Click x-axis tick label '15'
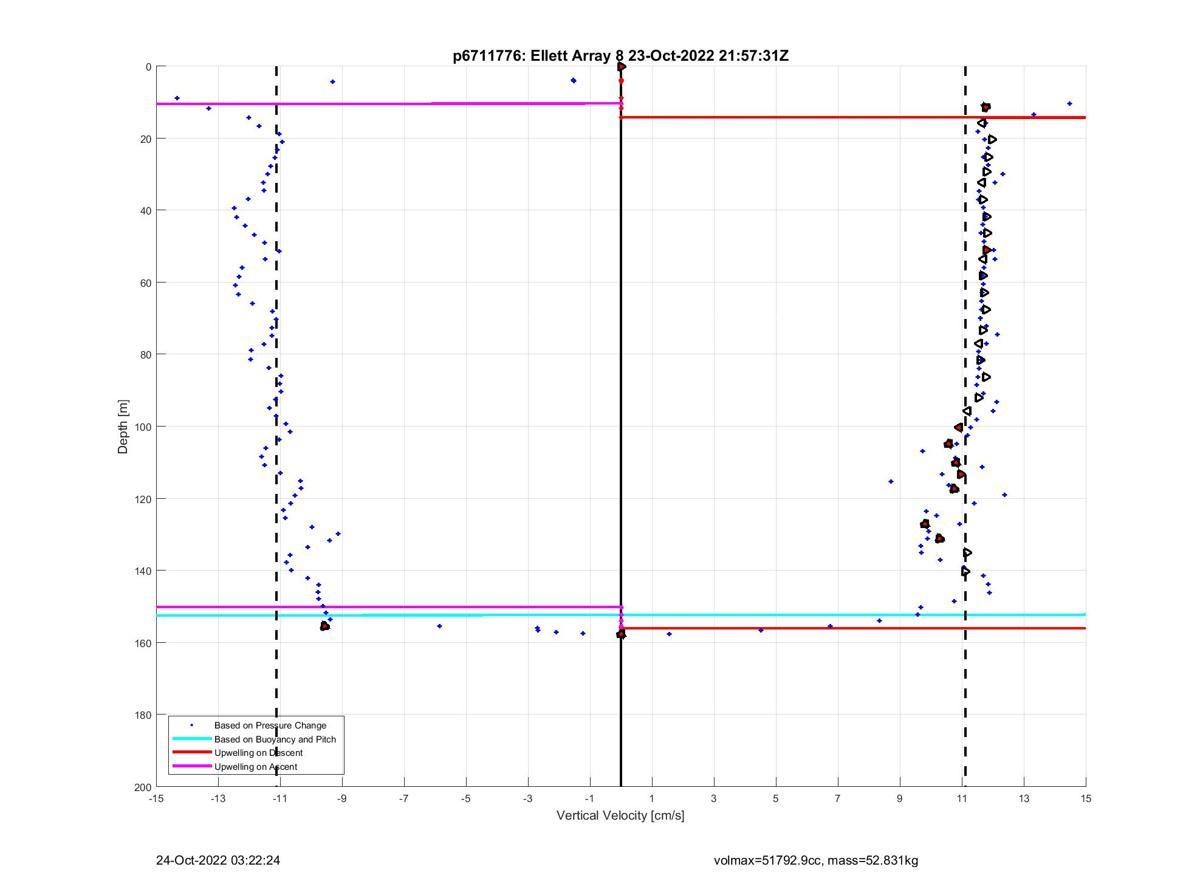1200x885 pixels. click(x=1086, y=798)
